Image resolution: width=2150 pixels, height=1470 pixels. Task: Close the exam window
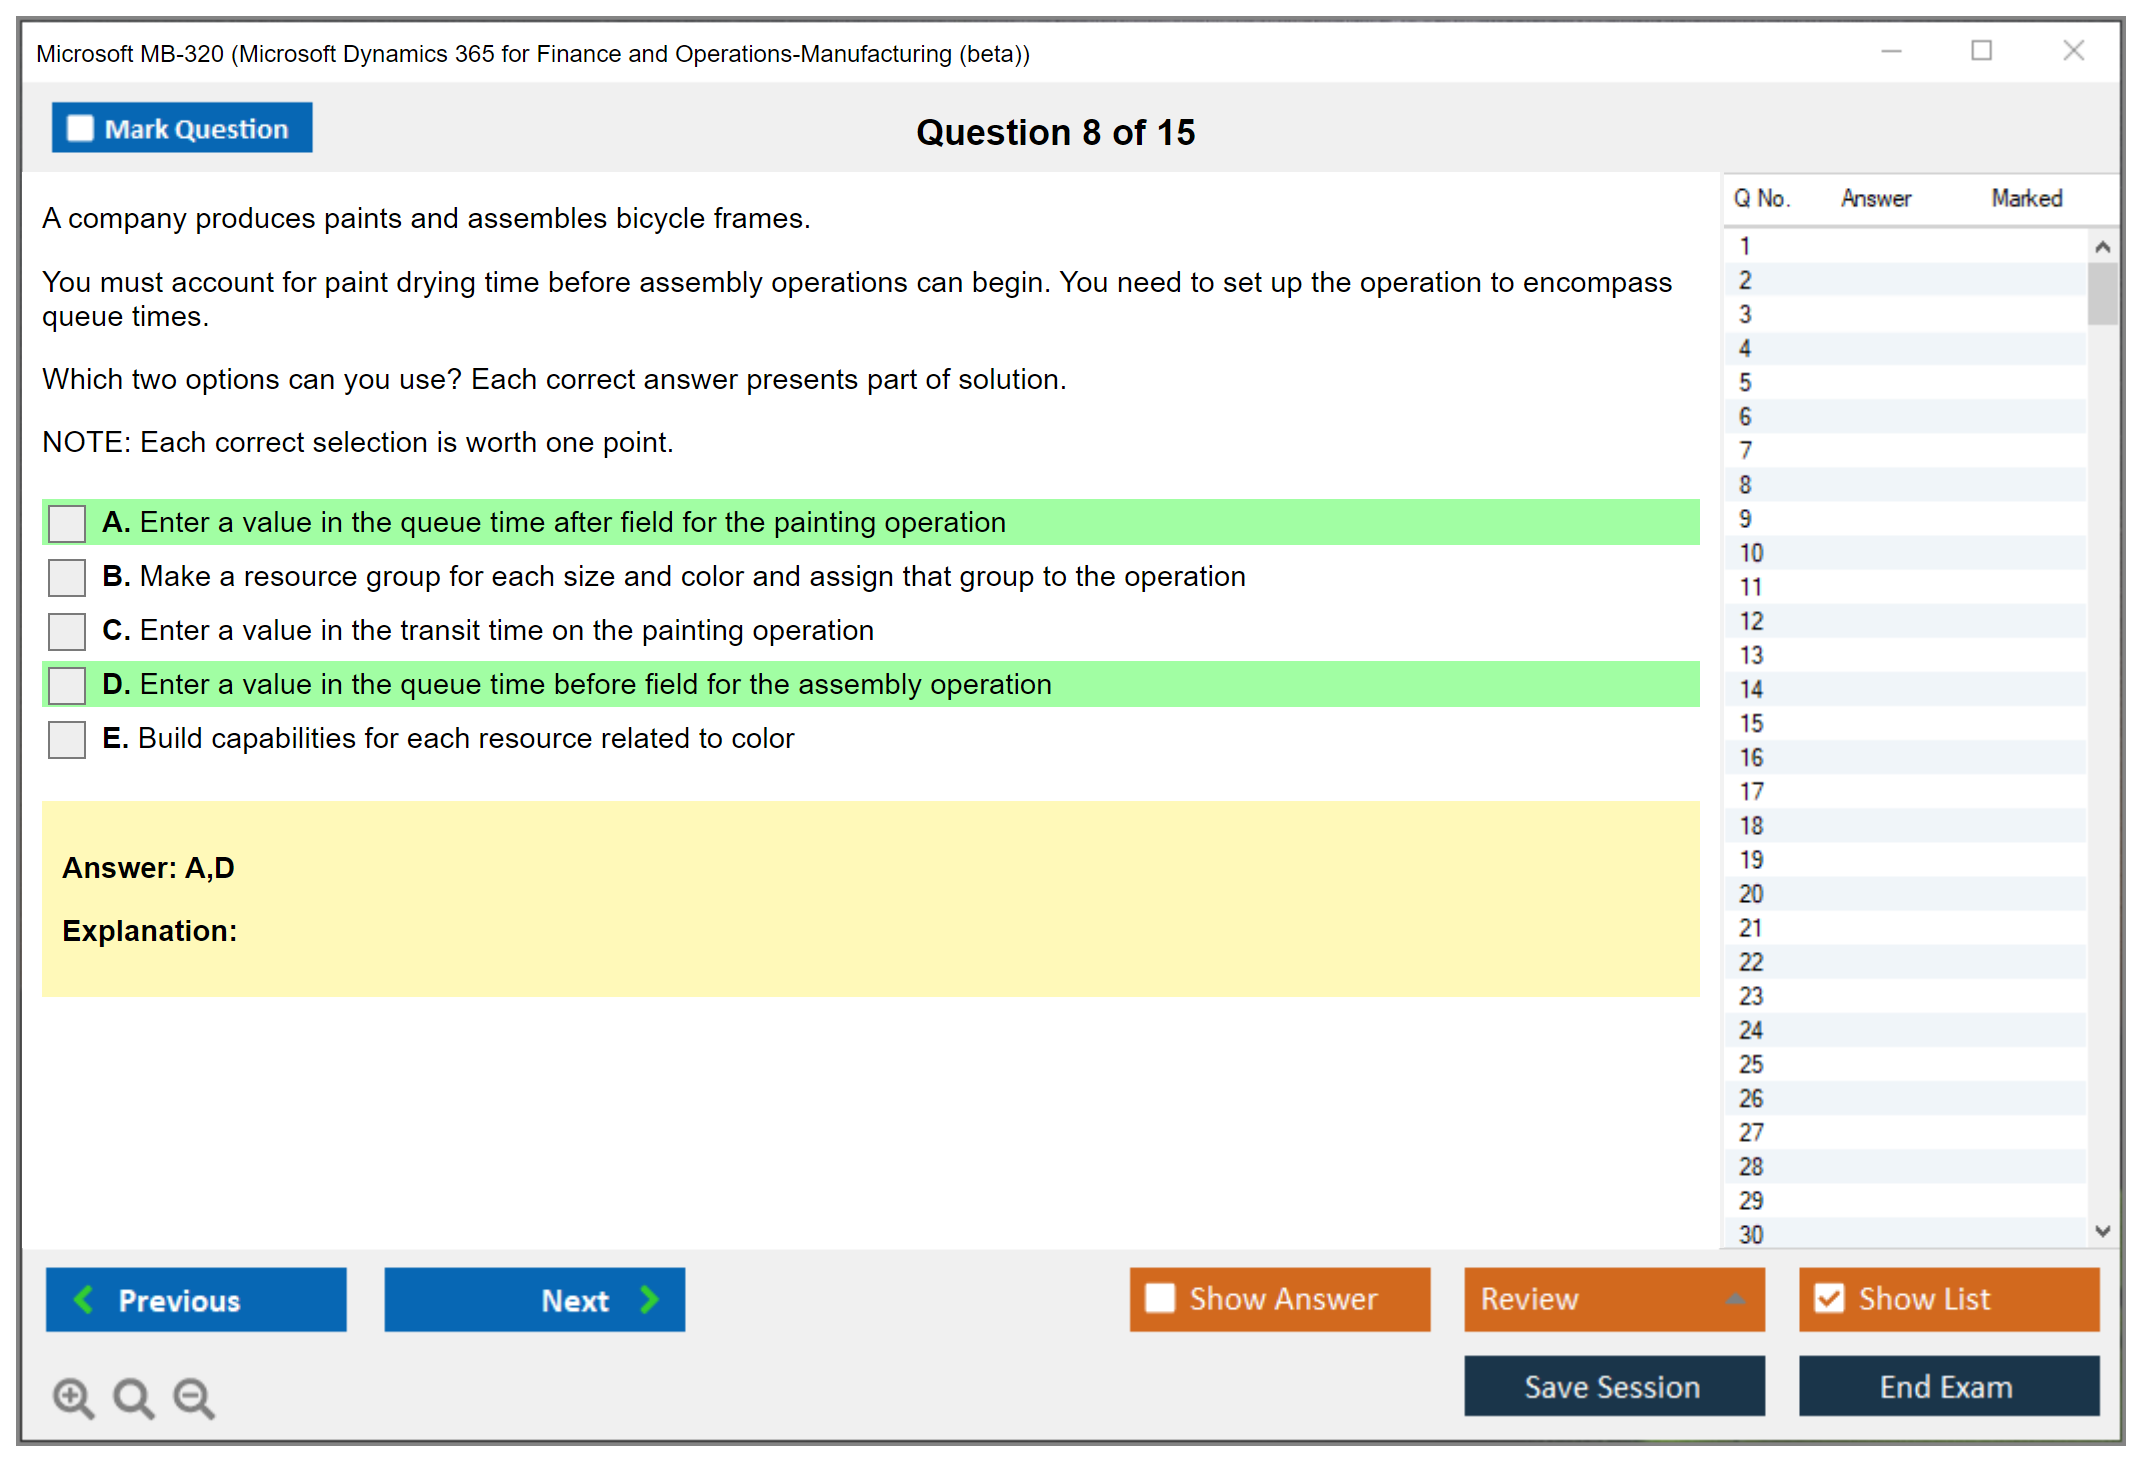pos(2073,51)
